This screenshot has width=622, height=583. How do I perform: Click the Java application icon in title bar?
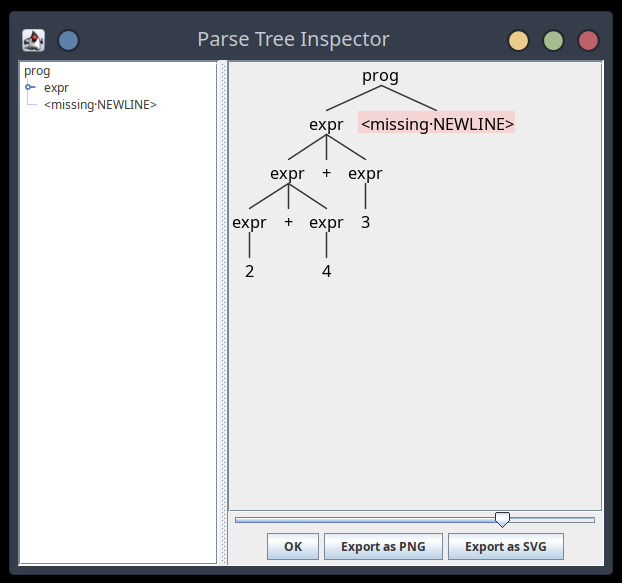[34, 40]
